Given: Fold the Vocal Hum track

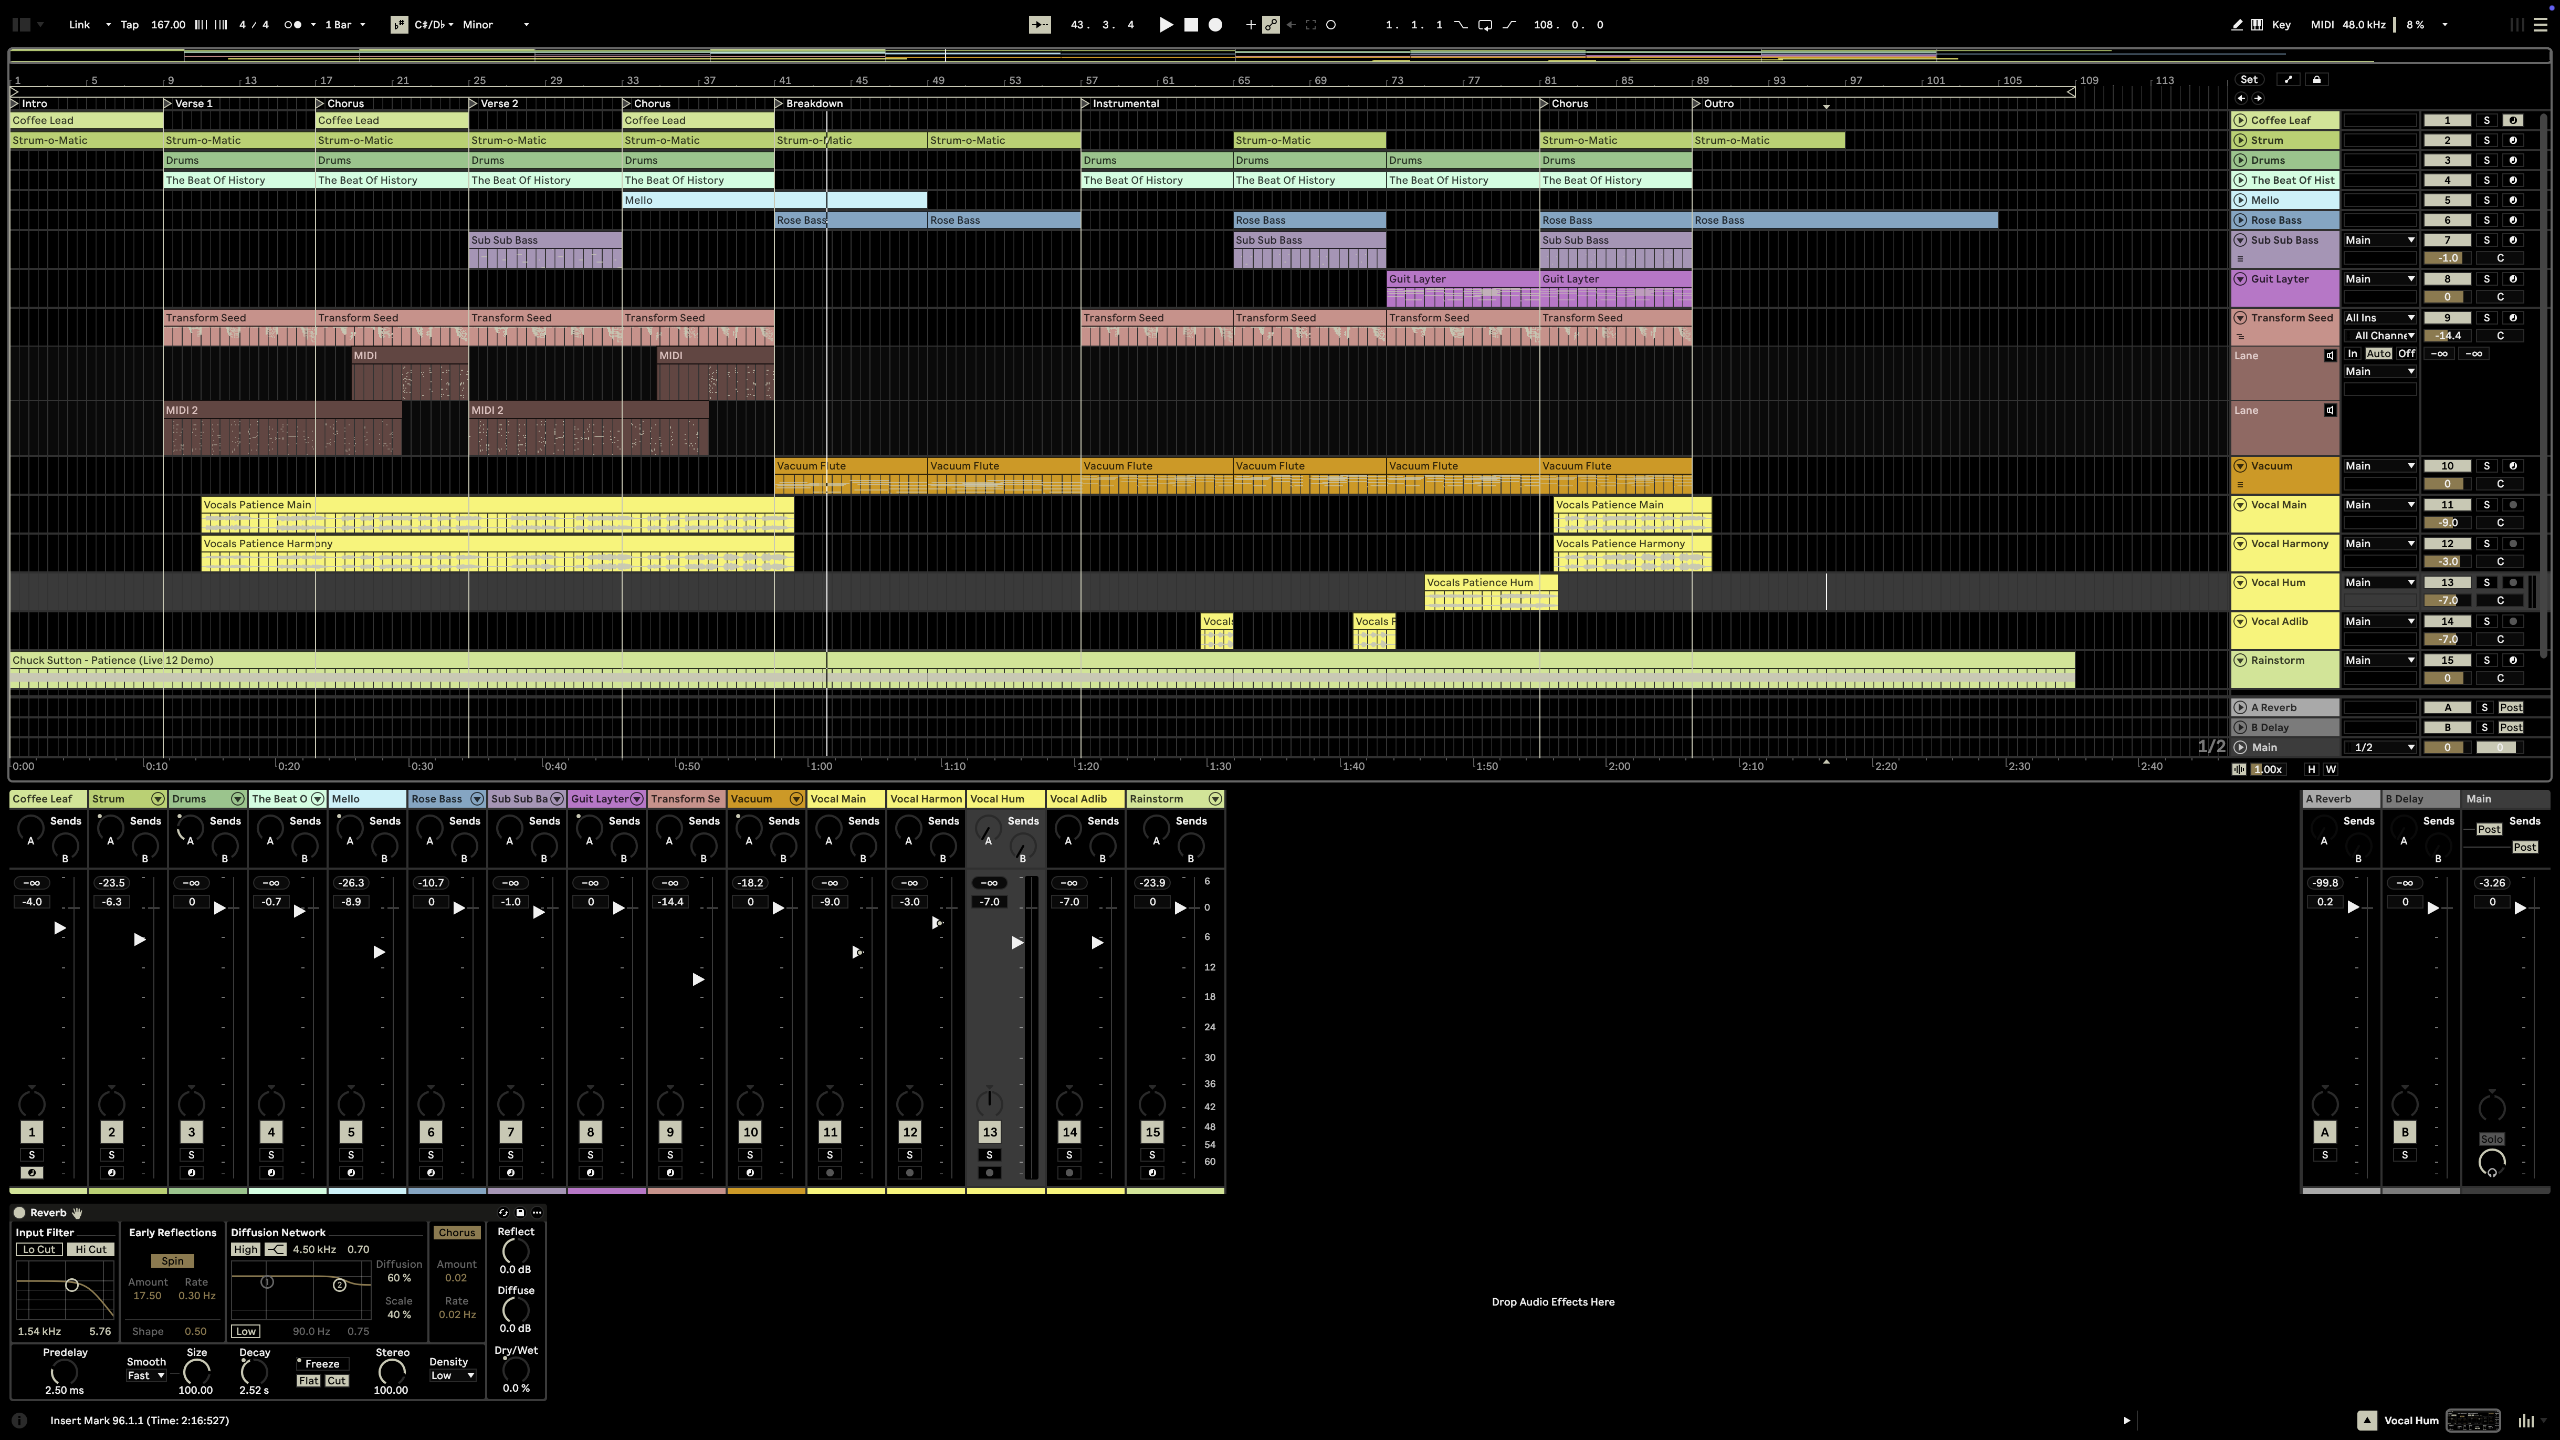Looking at the screenshot, I should [x=2241, y=583].
